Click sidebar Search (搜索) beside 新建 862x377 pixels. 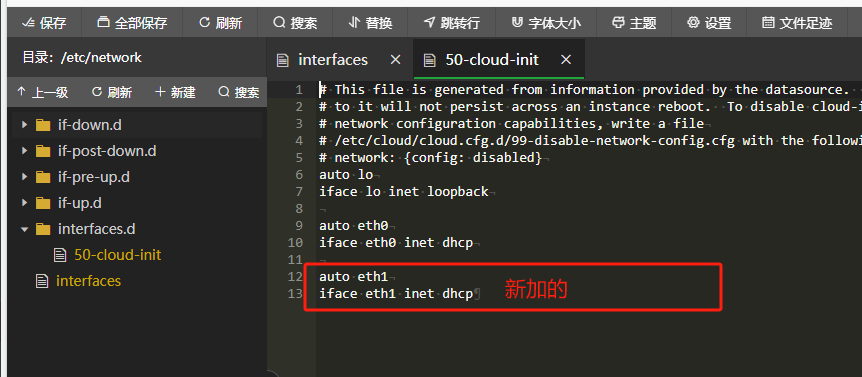(x=239, y=92)
